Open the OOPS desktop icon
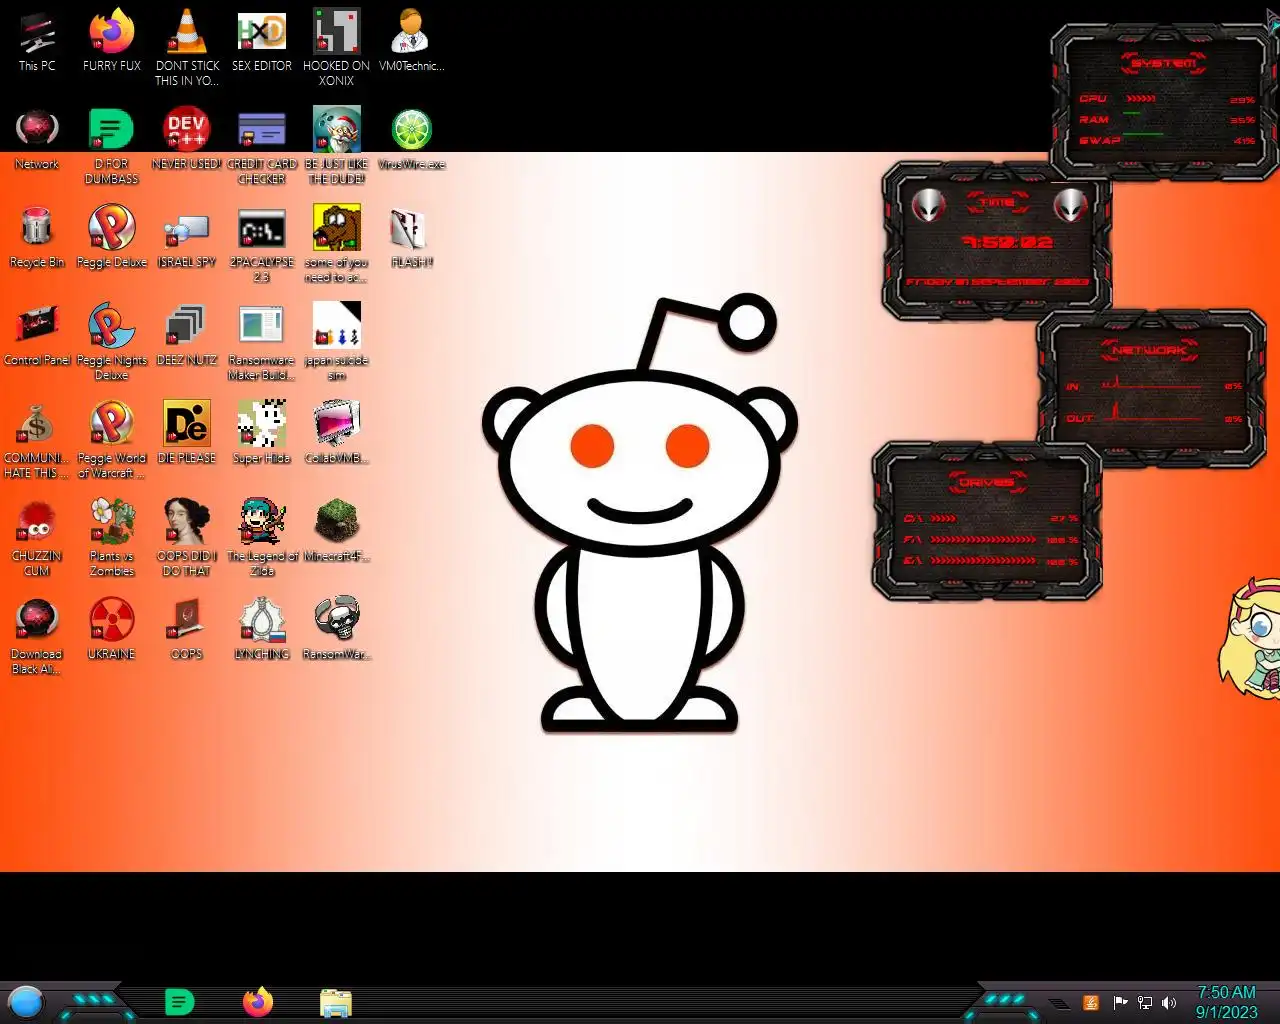The width and height of the screenshot is (1280, 1024). coord(187,629)
